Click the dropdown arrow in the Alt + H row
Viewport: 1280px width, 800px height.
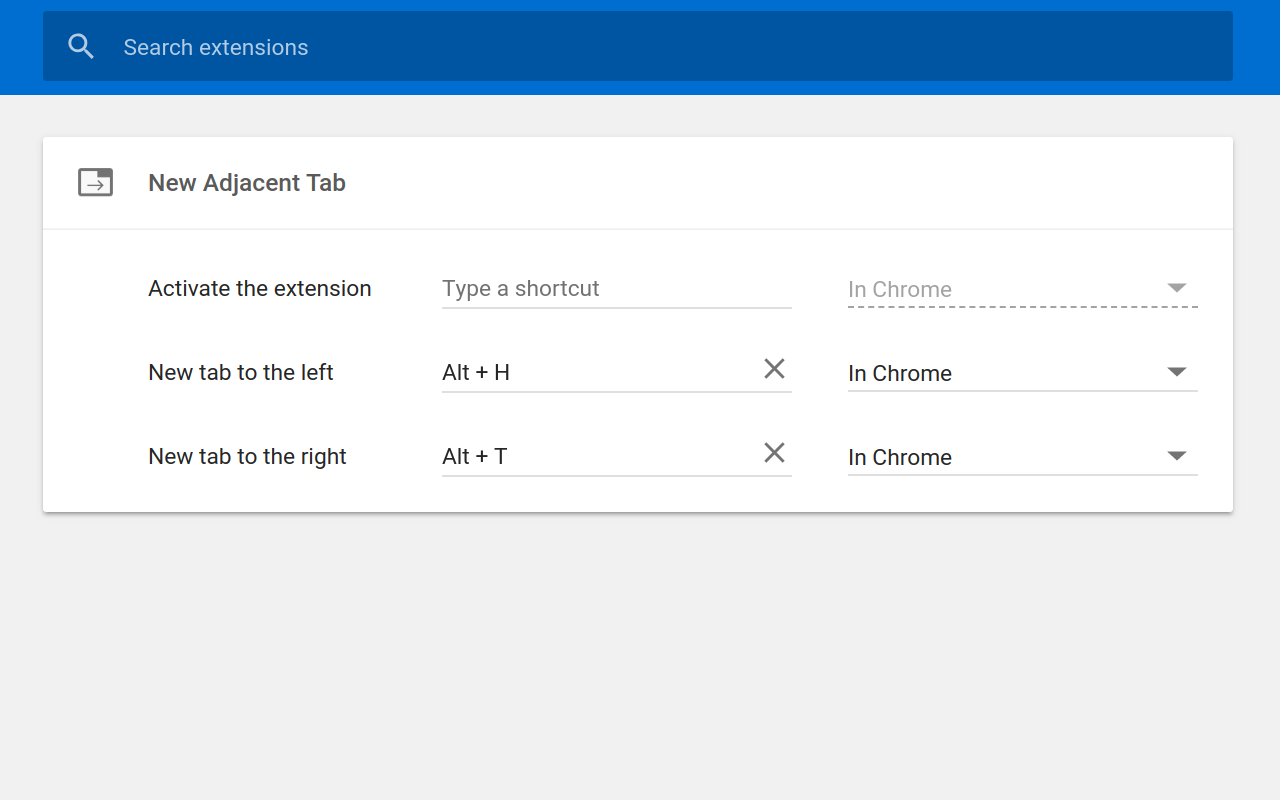(x=1177, y=372)
